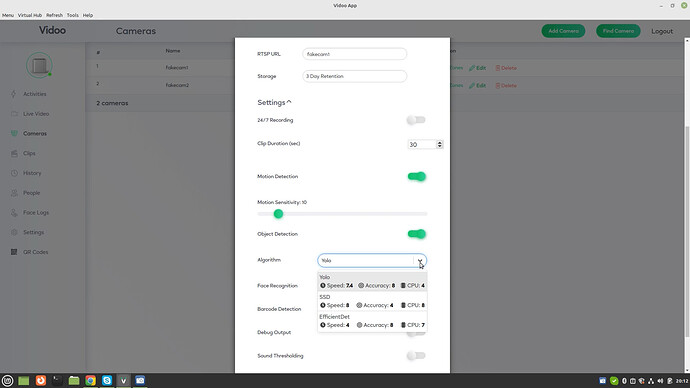Open Skype from the taskbar

coord(107,381)
